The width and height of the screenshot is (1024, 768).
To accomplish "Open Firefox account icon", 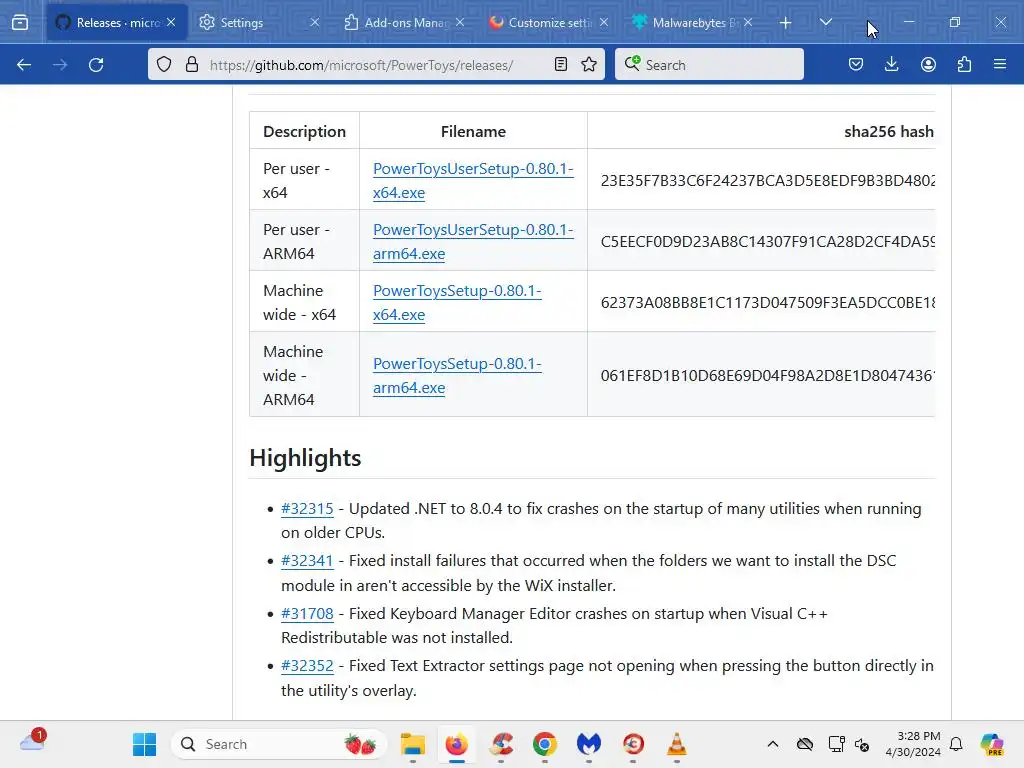I will 928,64.
